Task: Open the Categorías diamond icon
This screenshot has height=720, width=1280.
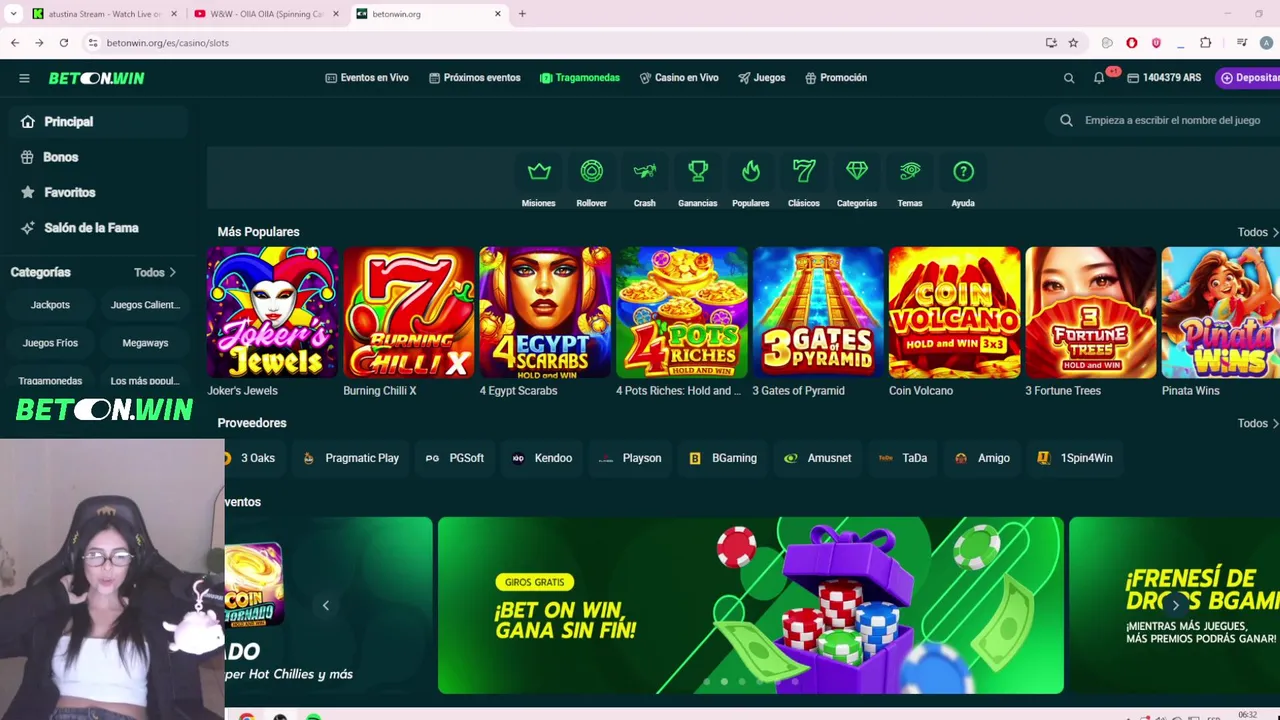Action: pyautogui.click(x=857, y=172)
